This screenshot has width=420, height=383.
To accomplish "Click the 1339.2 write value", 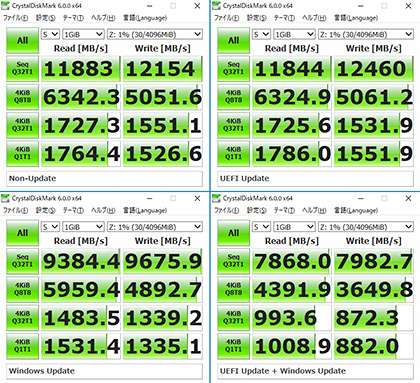I will (x=163, y=318).
